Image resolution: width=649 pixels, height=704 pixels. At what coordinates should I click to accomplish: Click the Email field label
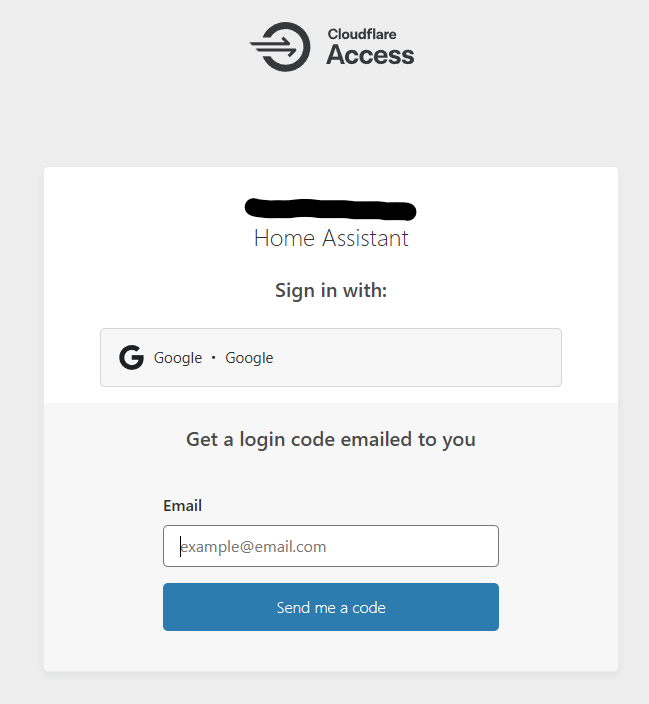pos(182,506)
